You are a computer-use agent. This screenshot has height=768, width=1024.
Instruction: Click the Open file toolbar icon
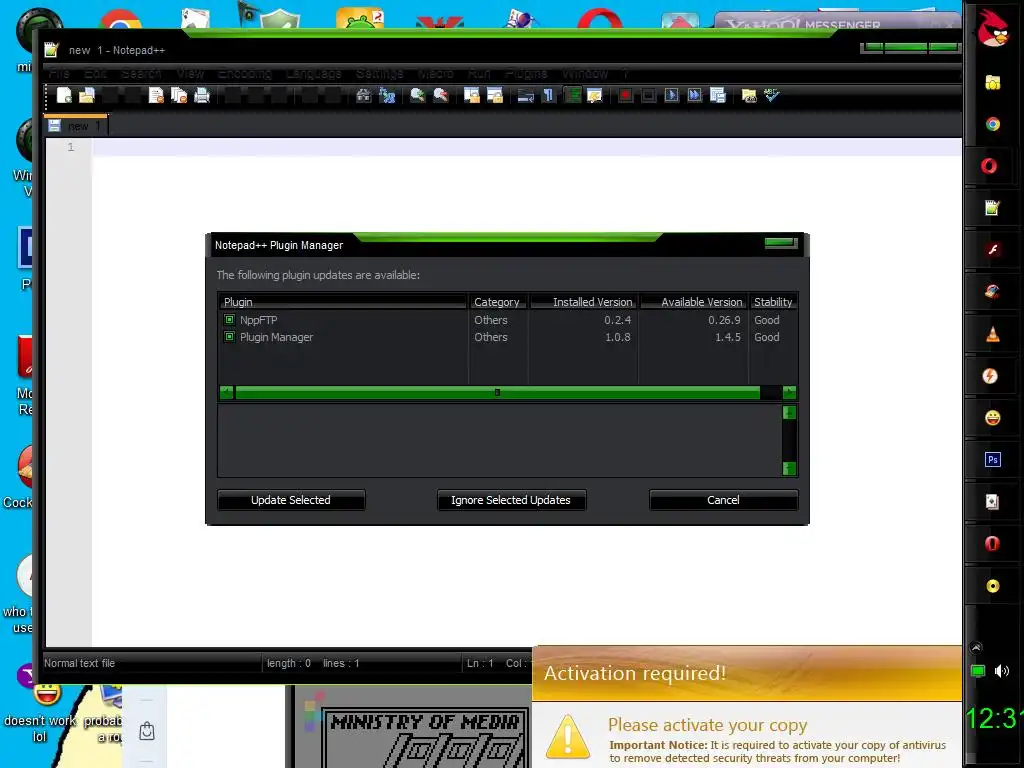pos(87,95)
